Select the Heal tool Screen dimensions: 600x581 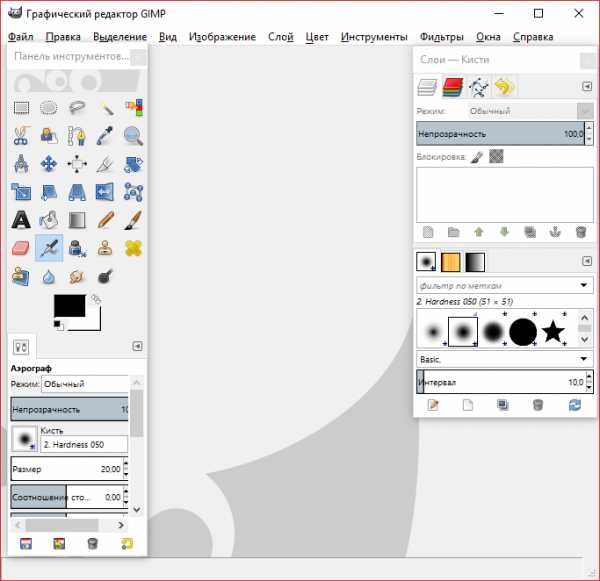[x=133, y=248]
